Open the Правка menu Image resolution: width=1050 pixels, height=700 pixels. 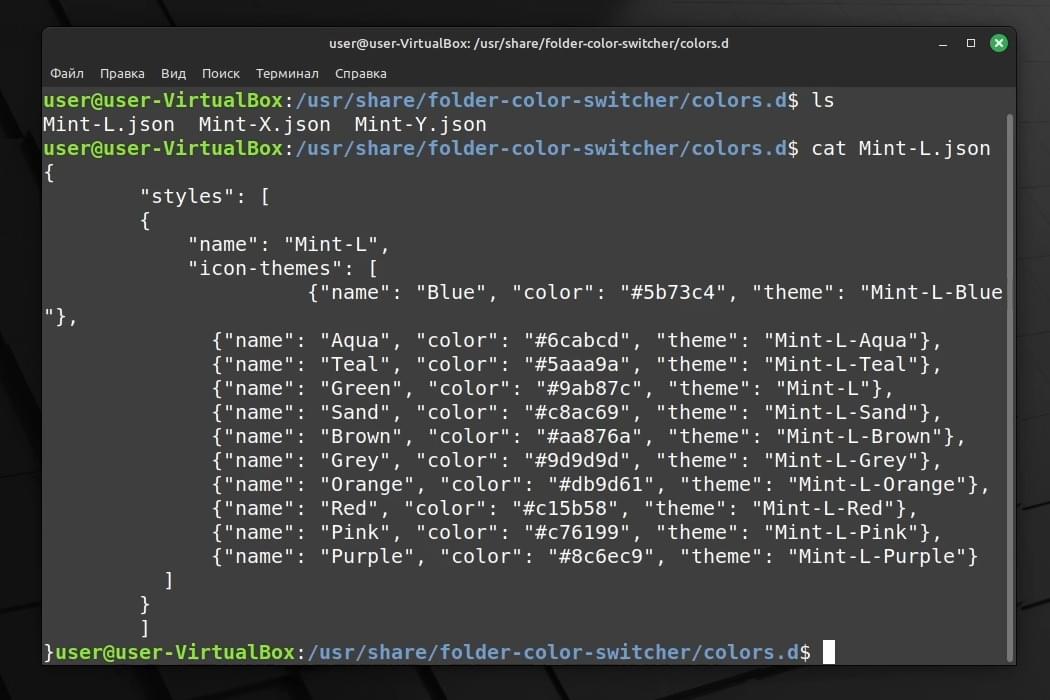(122, 74)
